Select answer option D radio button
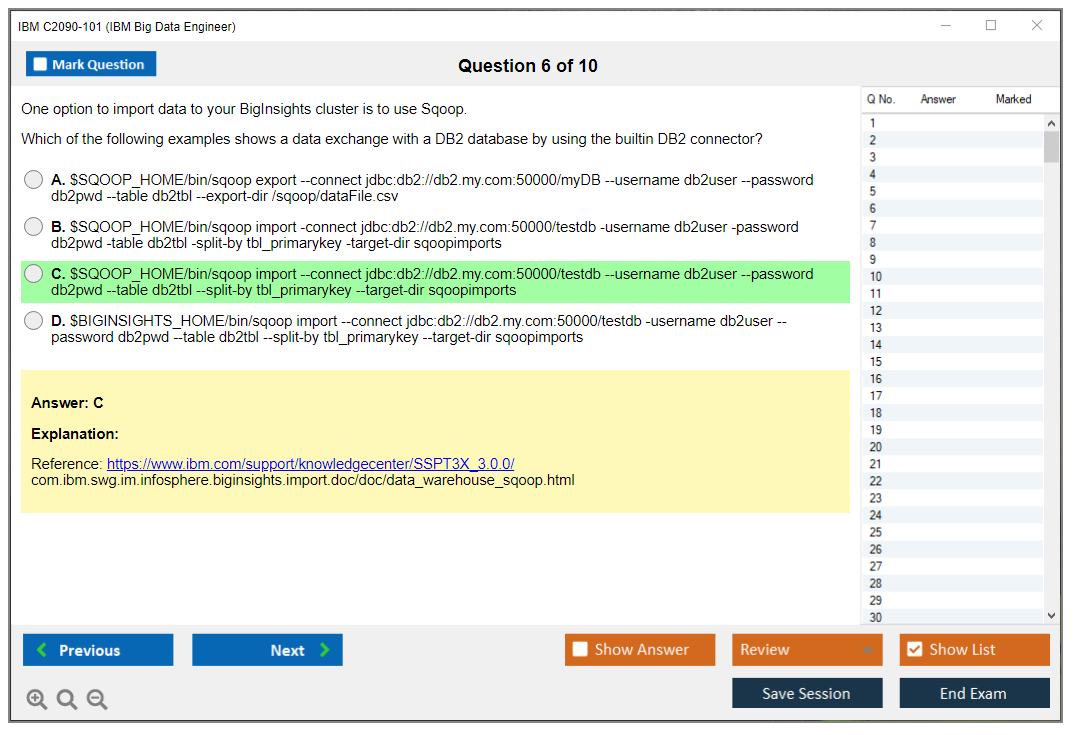The width and height of the screenshot is (1075, 735). [34, 321]
